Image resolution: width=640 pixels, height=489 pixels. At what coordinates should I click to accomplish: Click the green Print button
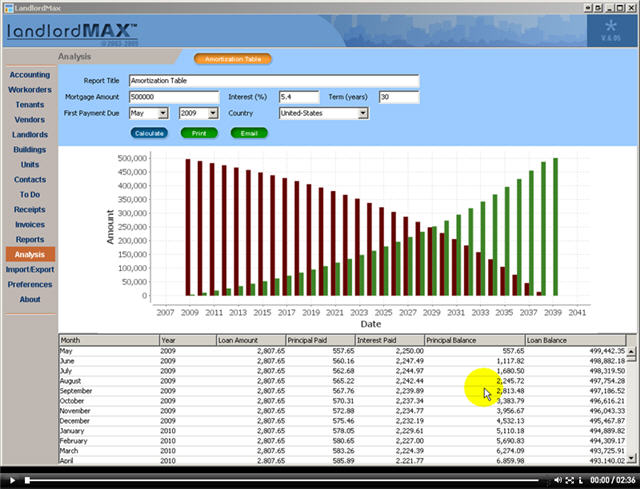(199, 133)
